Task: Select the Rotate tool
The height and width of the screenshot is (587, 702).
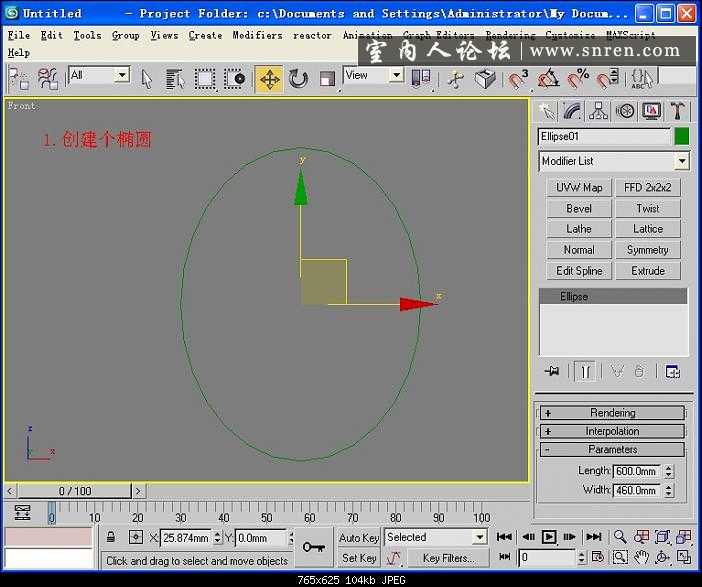Action: [x=298, y=79]
